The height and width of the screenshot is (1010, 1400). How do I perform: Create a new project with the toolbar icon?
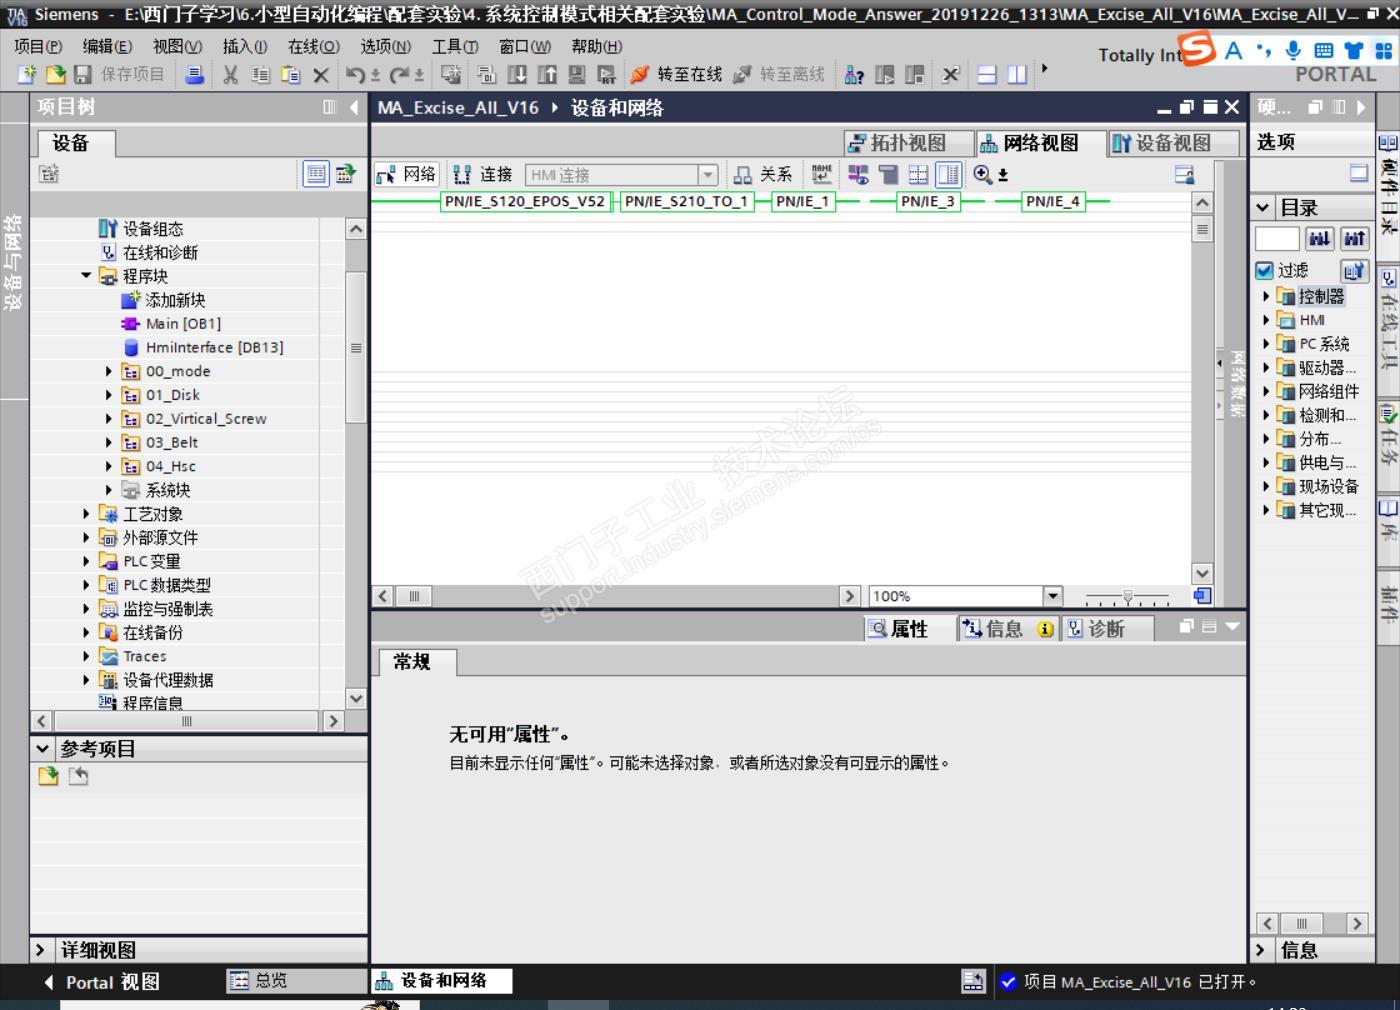pos(27,75)
